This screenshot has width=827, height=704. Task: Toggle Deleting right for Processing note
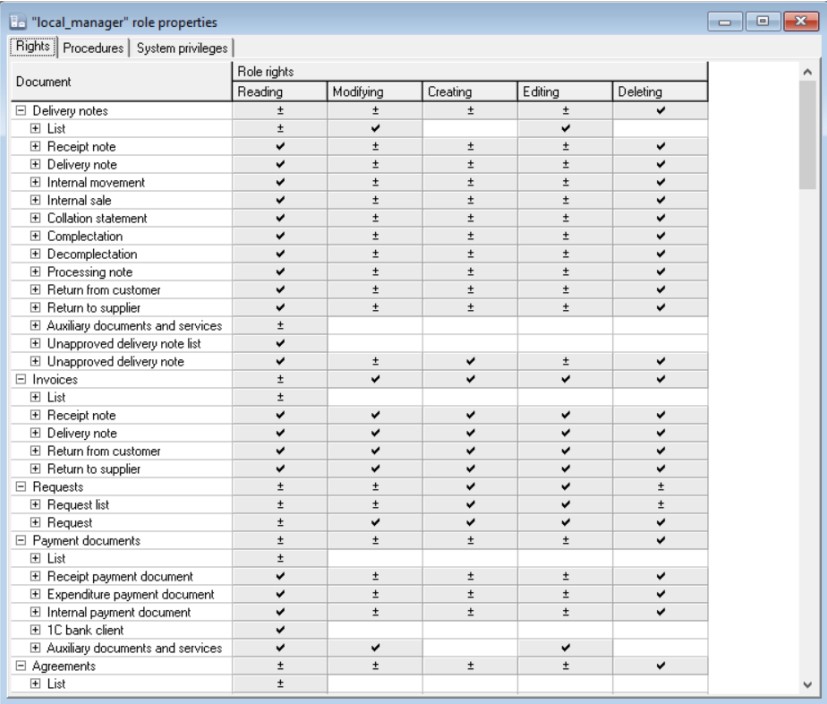tap(659, 272)
